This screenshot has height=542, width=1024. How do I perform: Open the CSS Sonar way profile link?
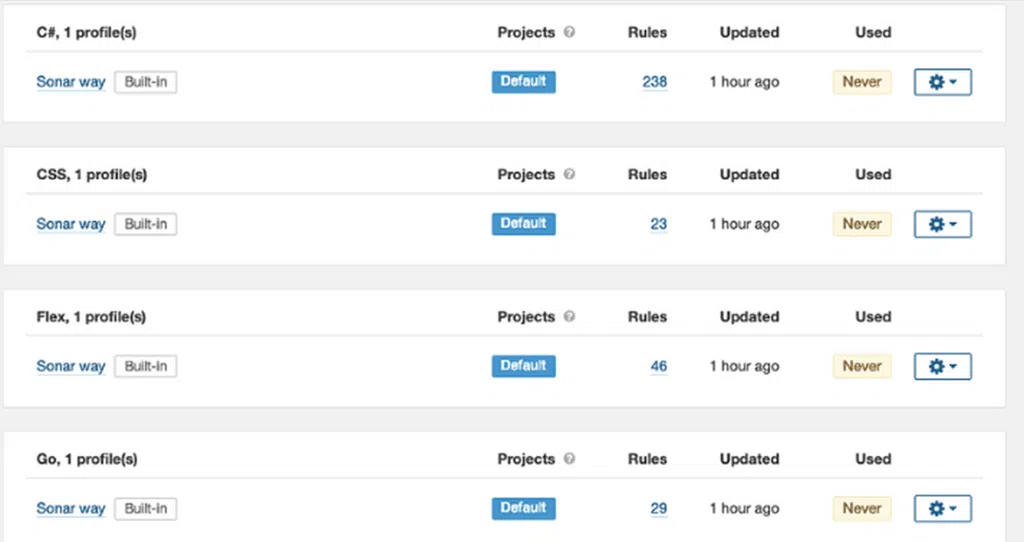click(x=71, y=224)
